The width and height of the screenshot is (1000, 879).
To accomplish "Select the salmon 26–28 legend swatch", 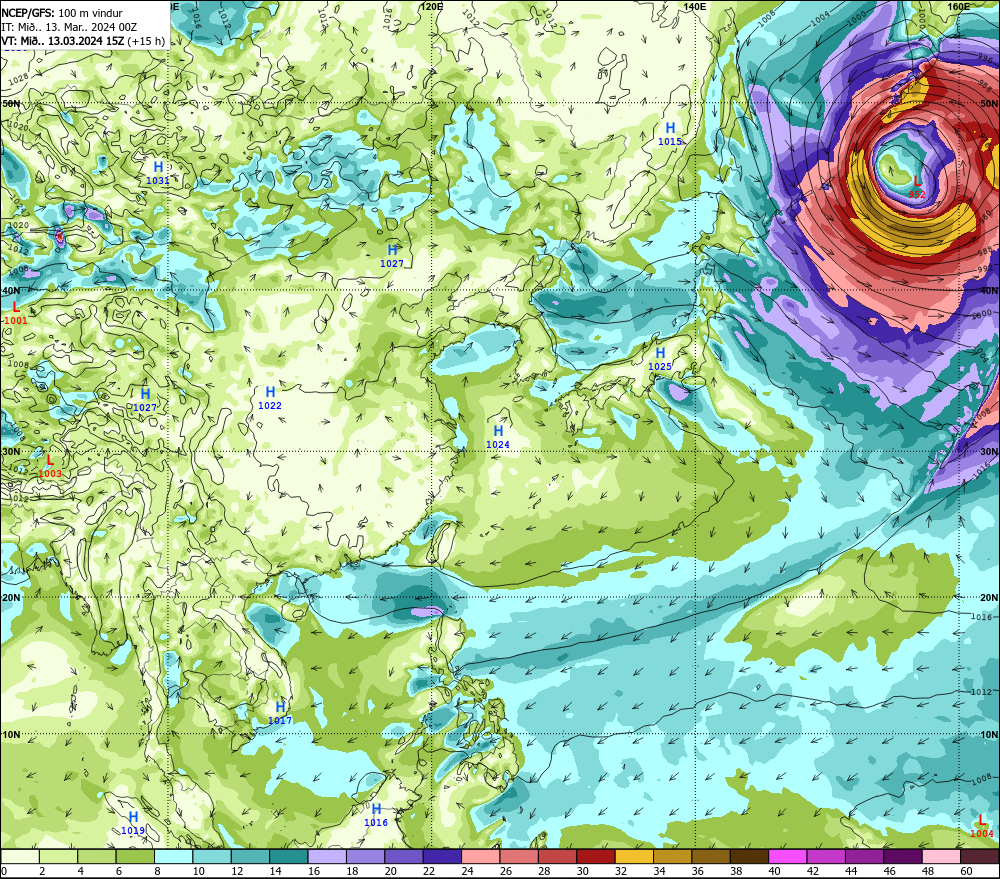I will [519, 856].
